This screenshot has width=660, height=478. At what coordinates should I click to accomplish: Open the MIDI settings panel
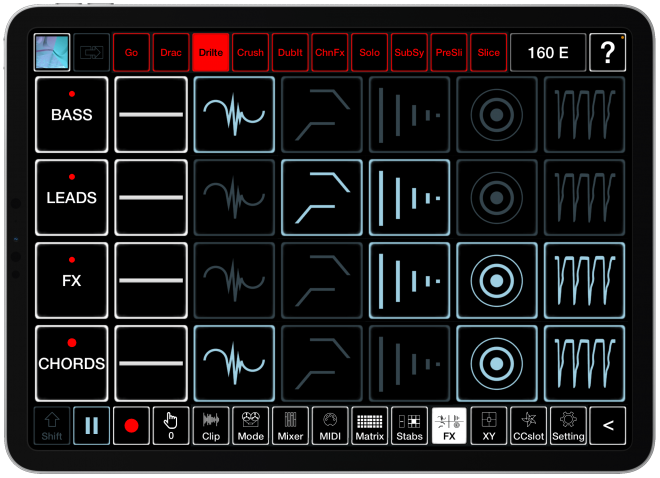(x=330, y=425)
